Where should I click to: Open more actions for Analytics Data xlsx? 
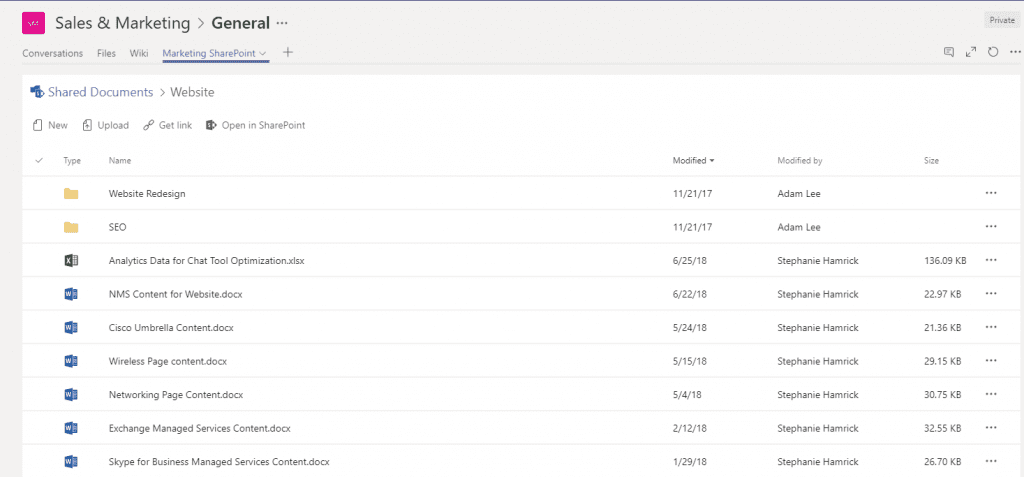pos(991,260)
